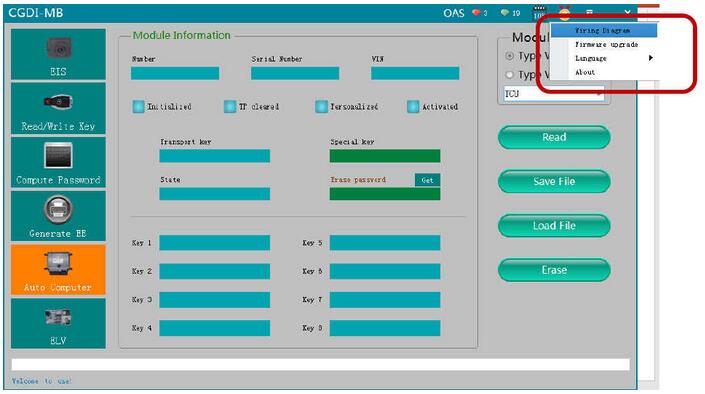Click the 'Welcome to use!' status text
This screenshot has height=394, width=705.
[x=41, y=381]
